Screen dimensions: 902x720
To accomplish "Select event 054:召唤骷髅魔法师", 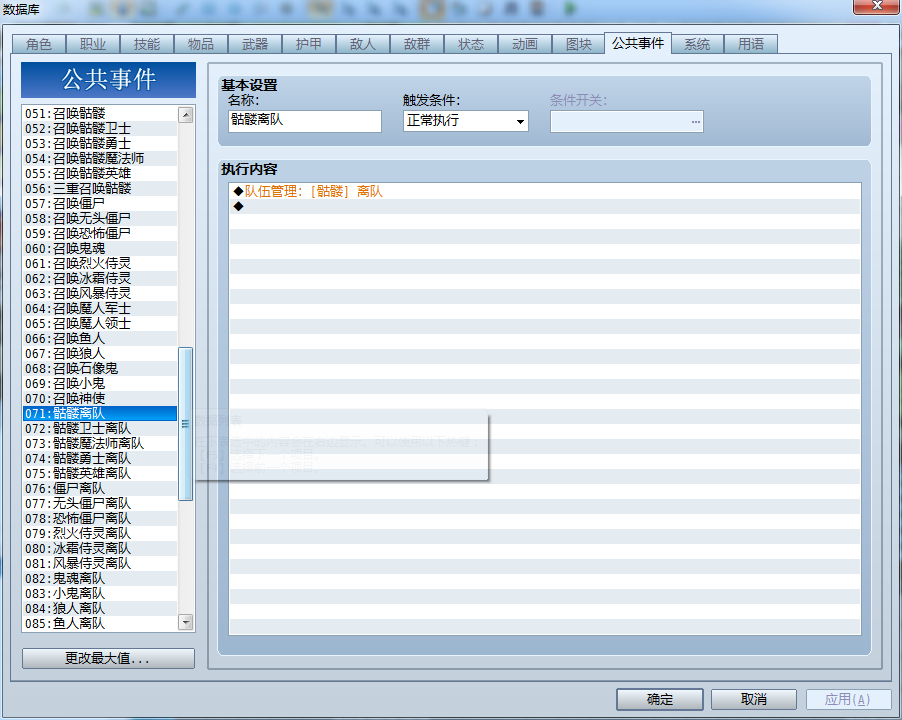I will pos(100,158).
